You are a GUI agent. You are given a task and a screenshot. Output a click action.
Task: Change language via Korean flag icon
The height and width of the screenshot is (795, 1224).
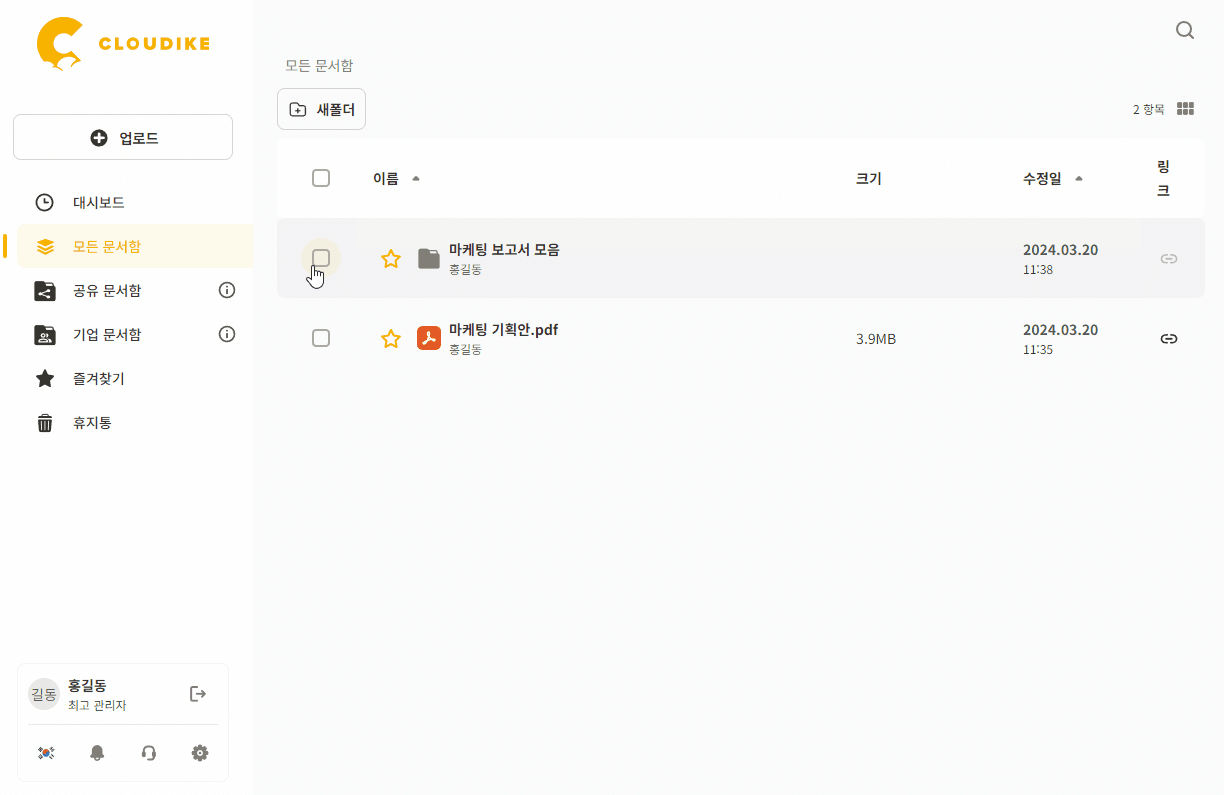point(45,753)
